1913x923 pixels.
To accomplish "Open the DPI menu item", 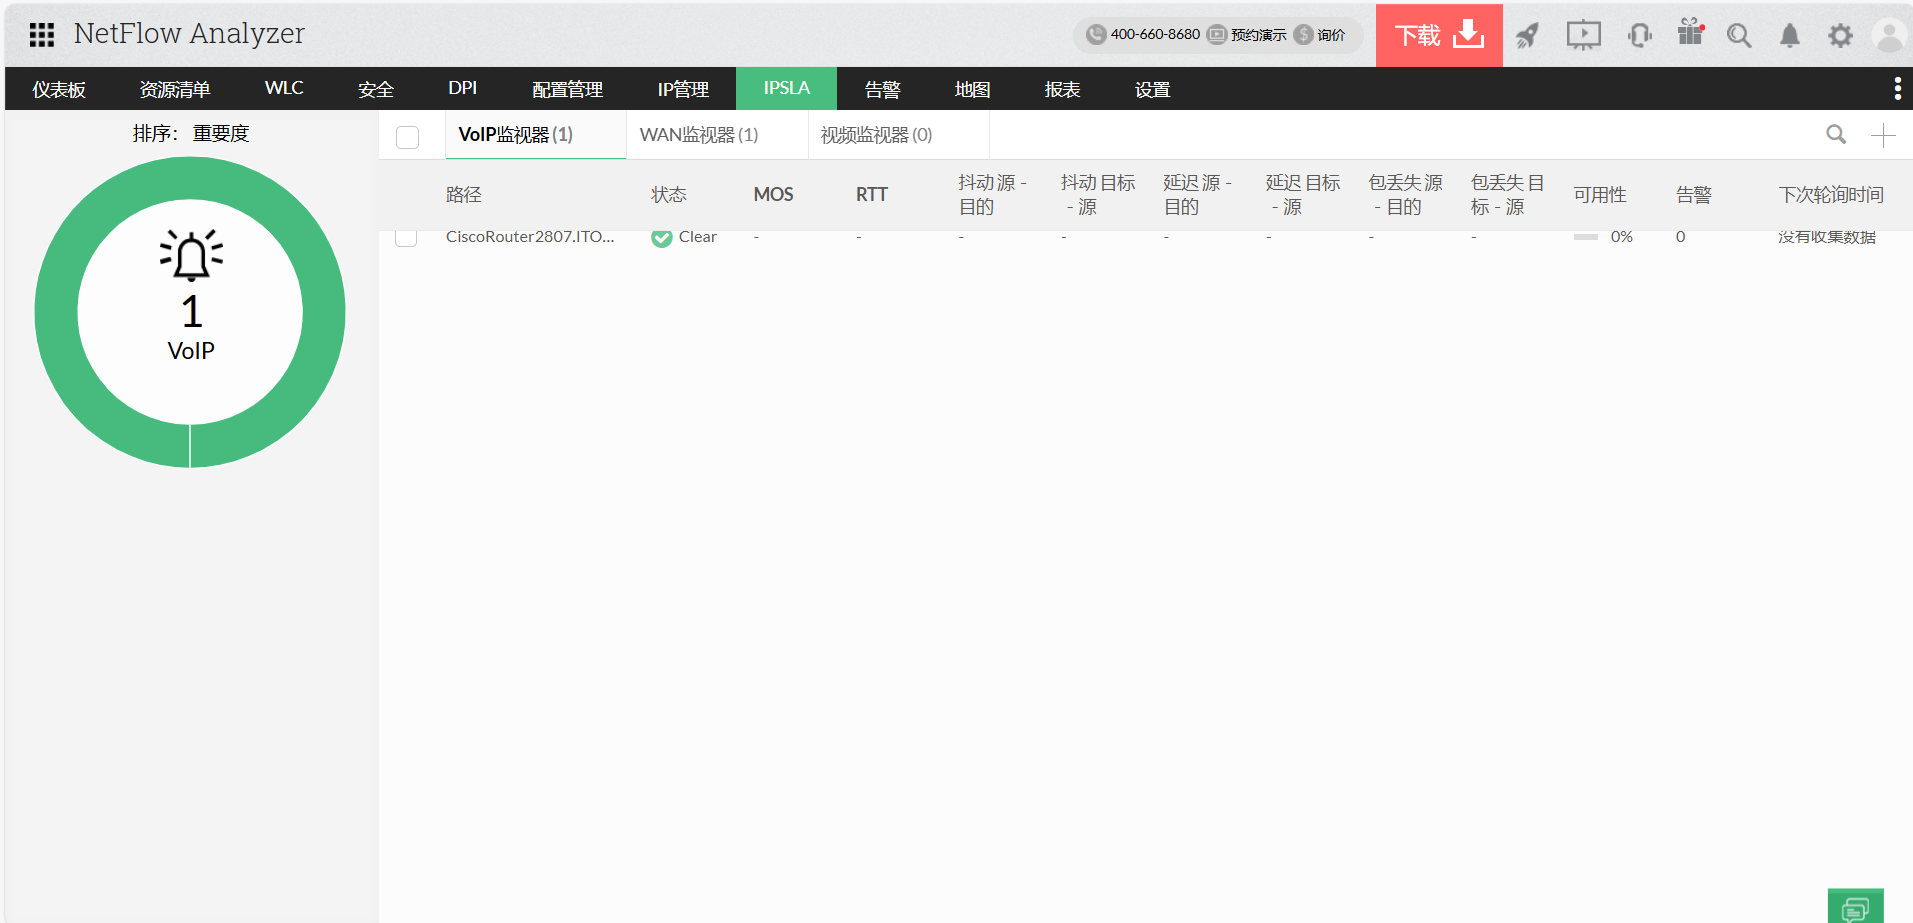I will click(463, 89).
